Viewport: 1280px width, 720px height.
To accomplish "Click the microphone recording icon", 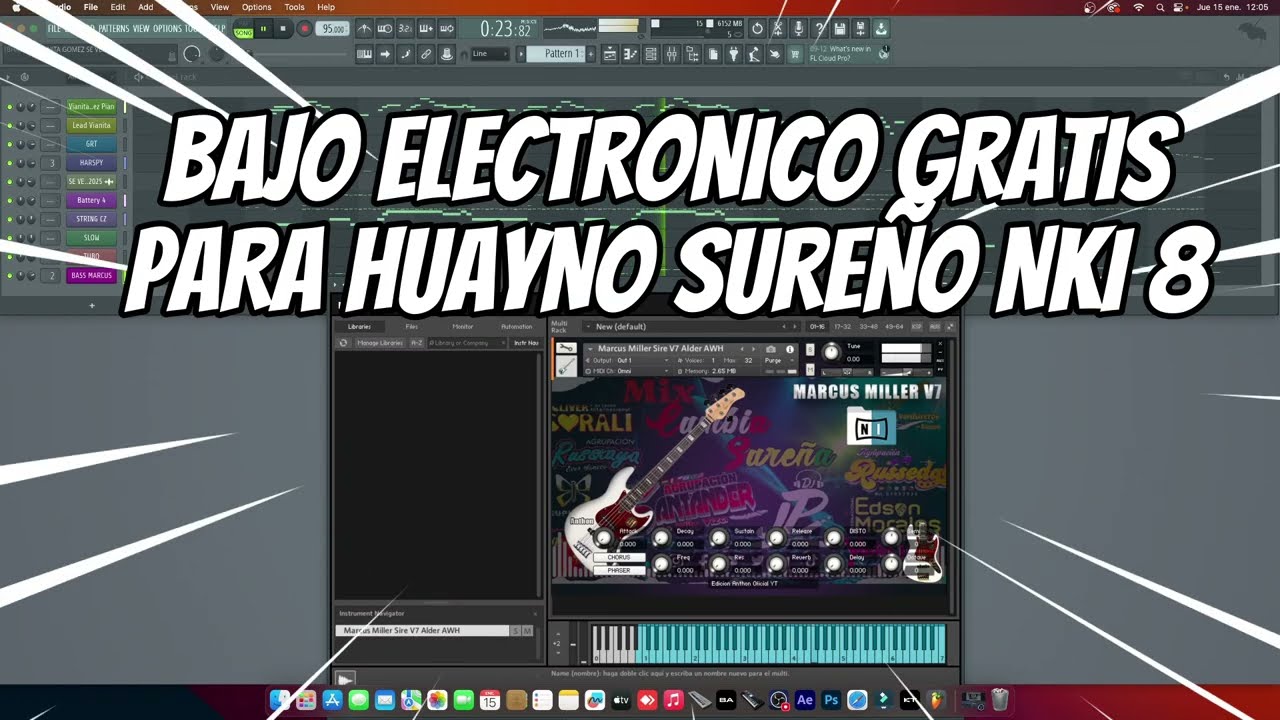I will coord(799,29).
